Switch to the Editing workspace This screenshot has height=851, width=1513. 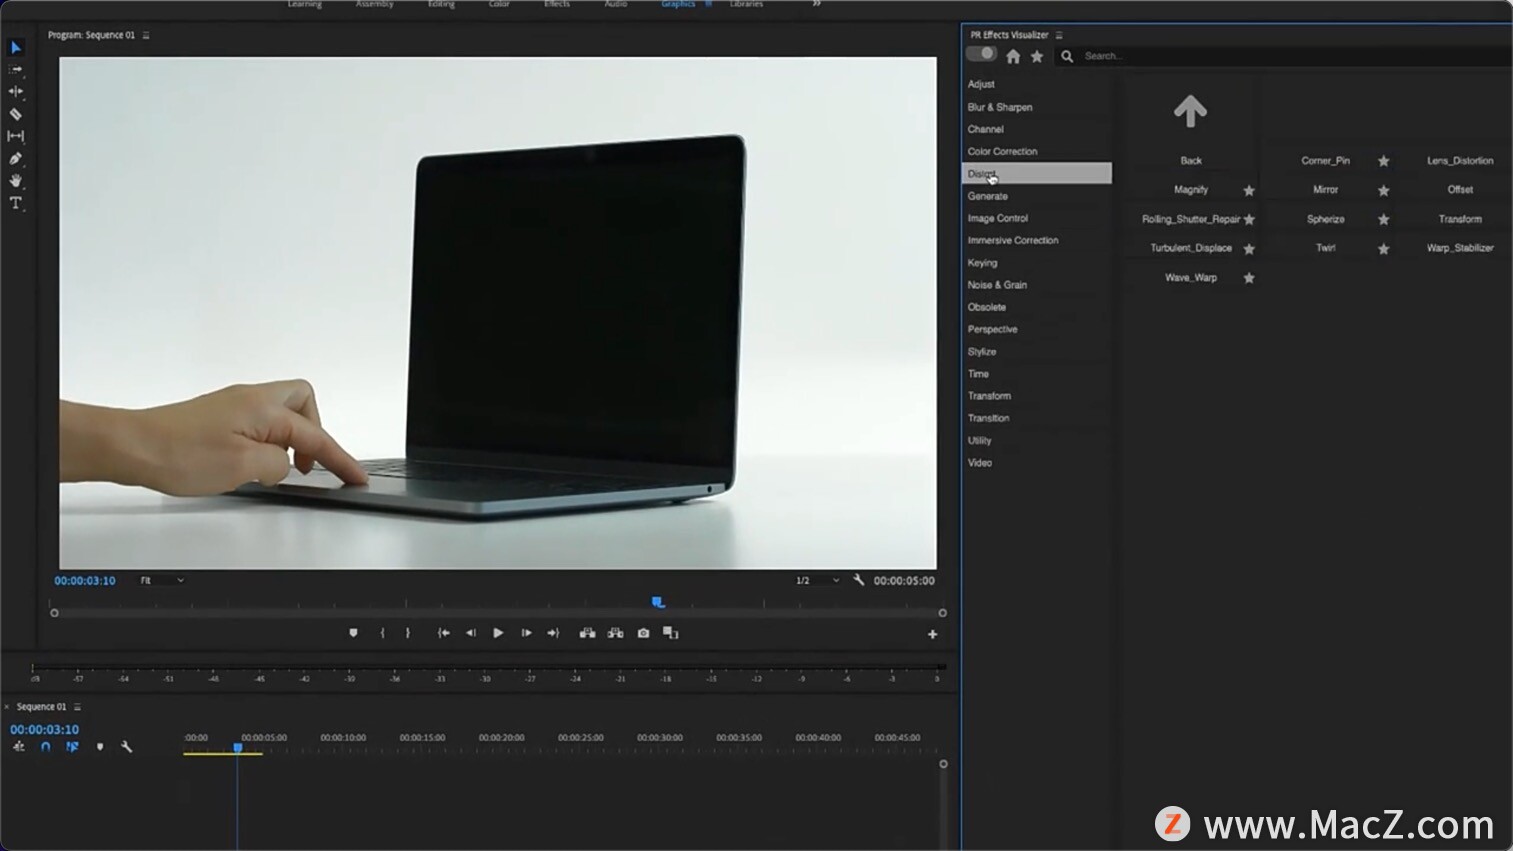tap(441, 4)
